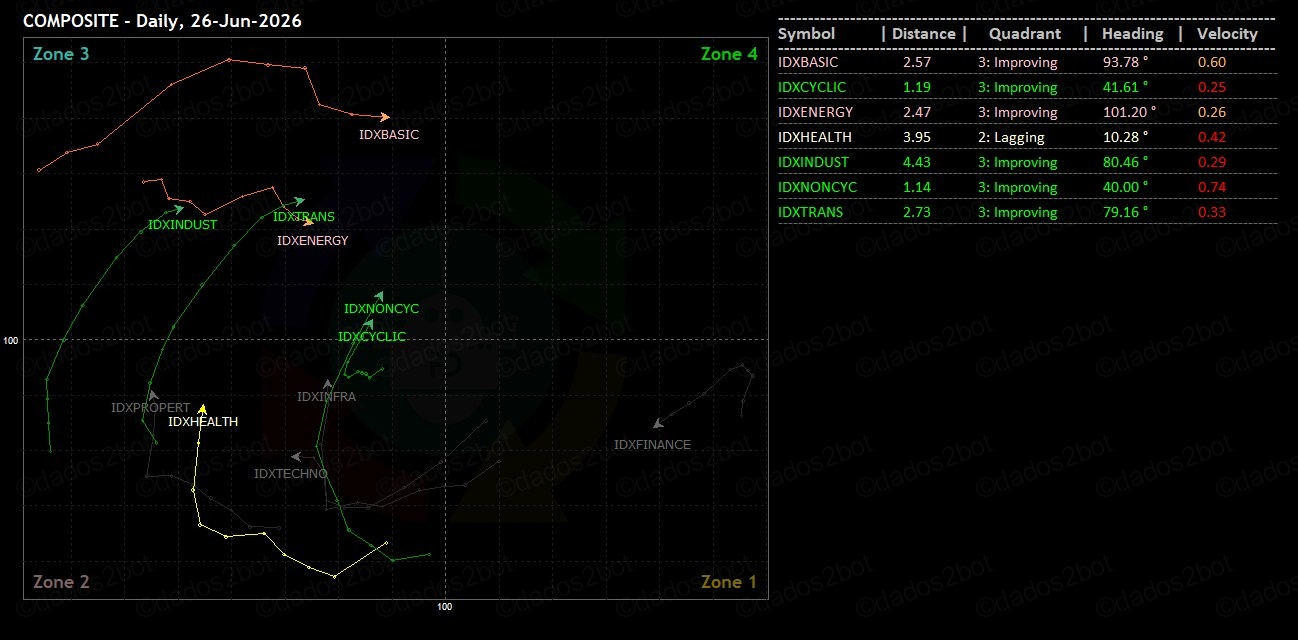Click heading value 40.00° in table
The height and width of the screenshot is (640, 1298).
1125,187
